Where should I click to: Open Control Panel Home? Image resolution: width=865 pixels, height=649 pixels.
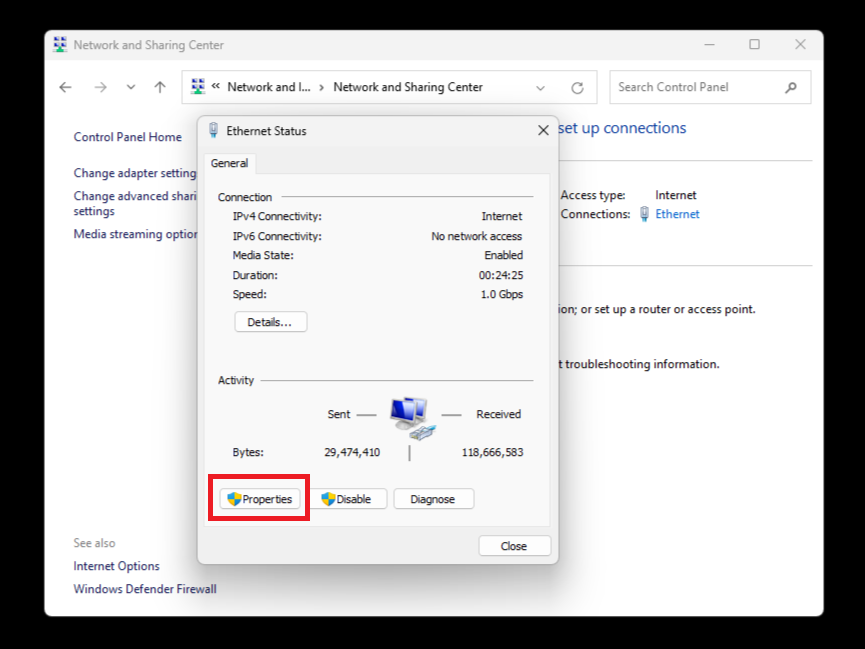coord(128,137)
